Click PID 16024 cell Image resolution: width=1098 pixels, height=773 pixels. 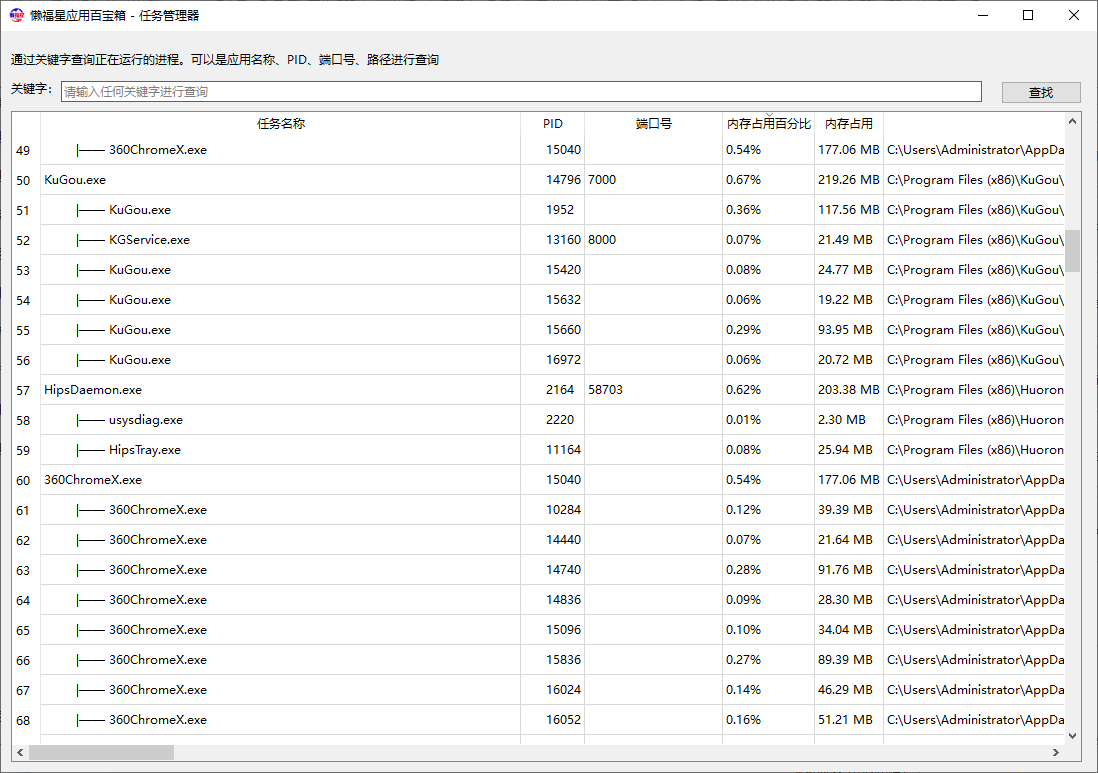(563, 690)
